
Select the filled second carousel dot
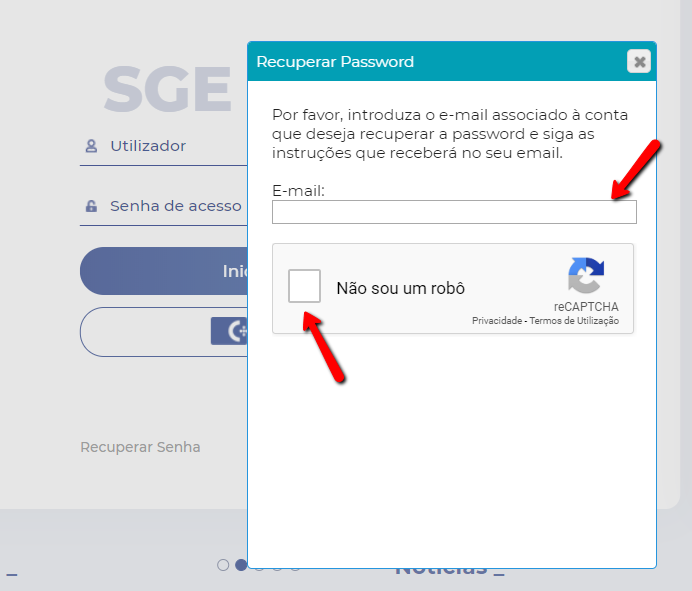pos(241,565)
